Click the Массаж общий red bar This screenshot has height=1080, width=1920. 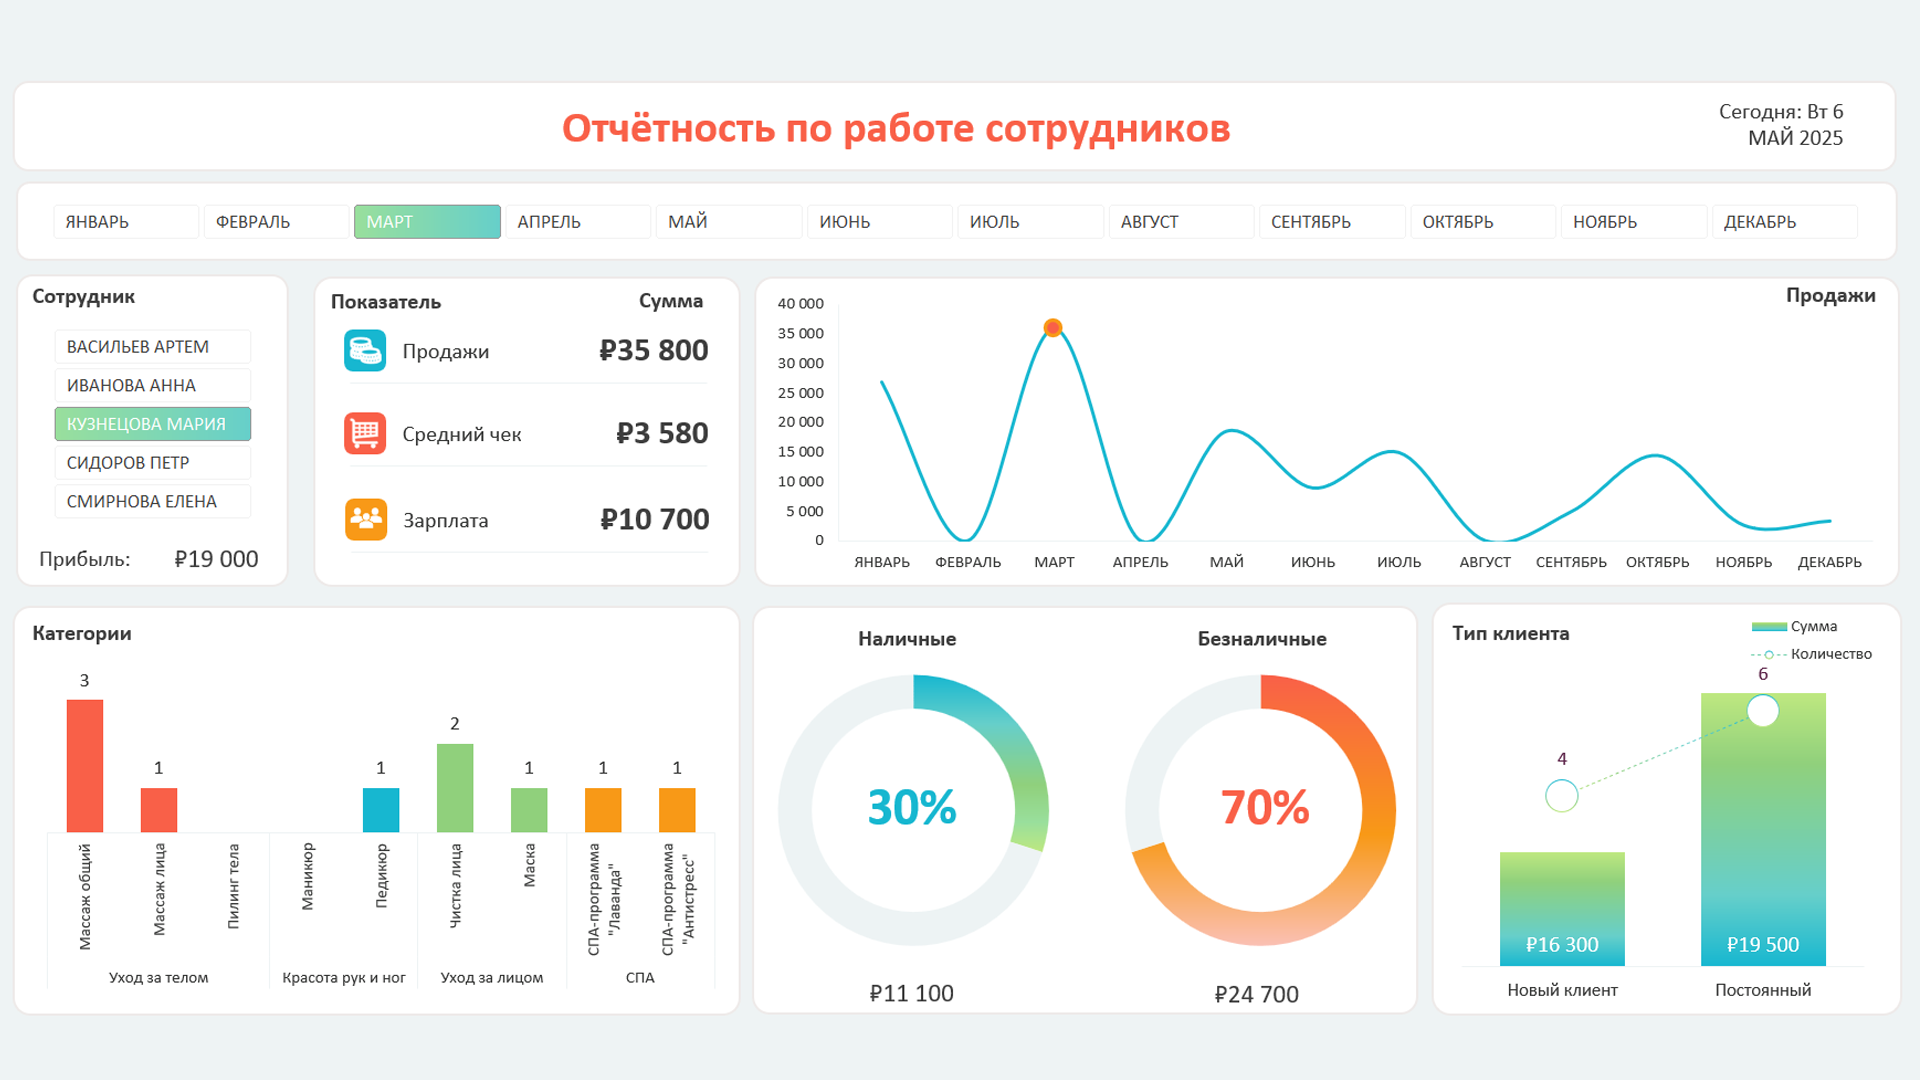[85, 766]
